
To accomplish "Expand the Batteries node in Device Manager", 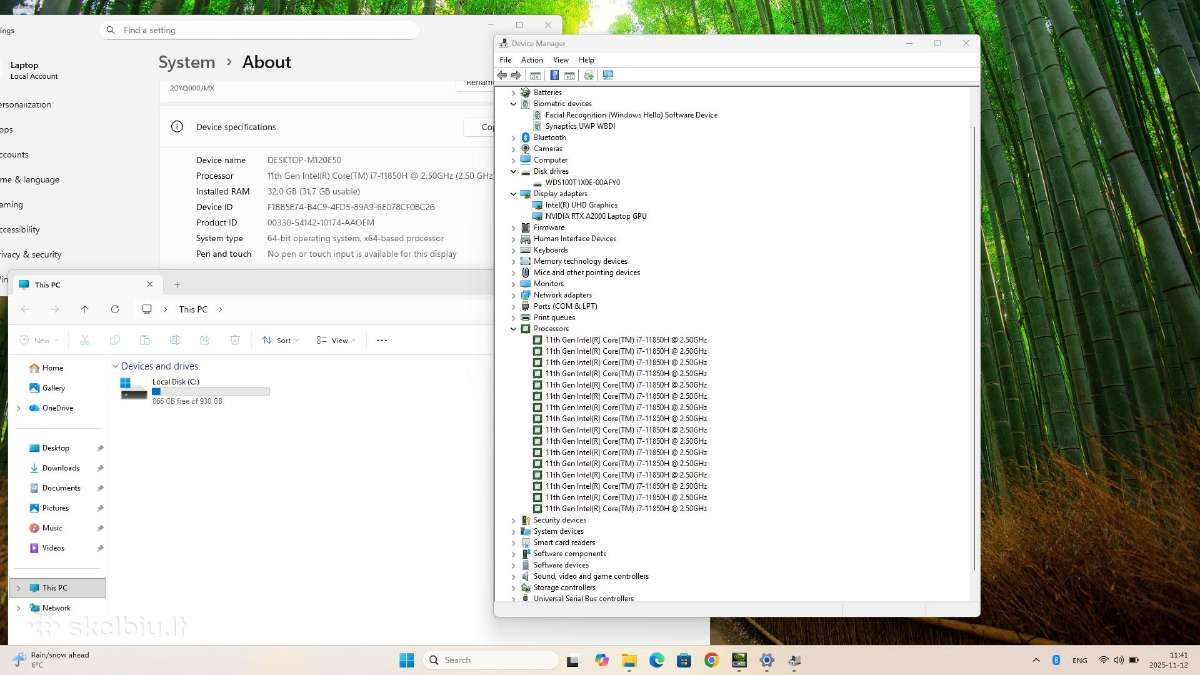I will tap(514, 92).
